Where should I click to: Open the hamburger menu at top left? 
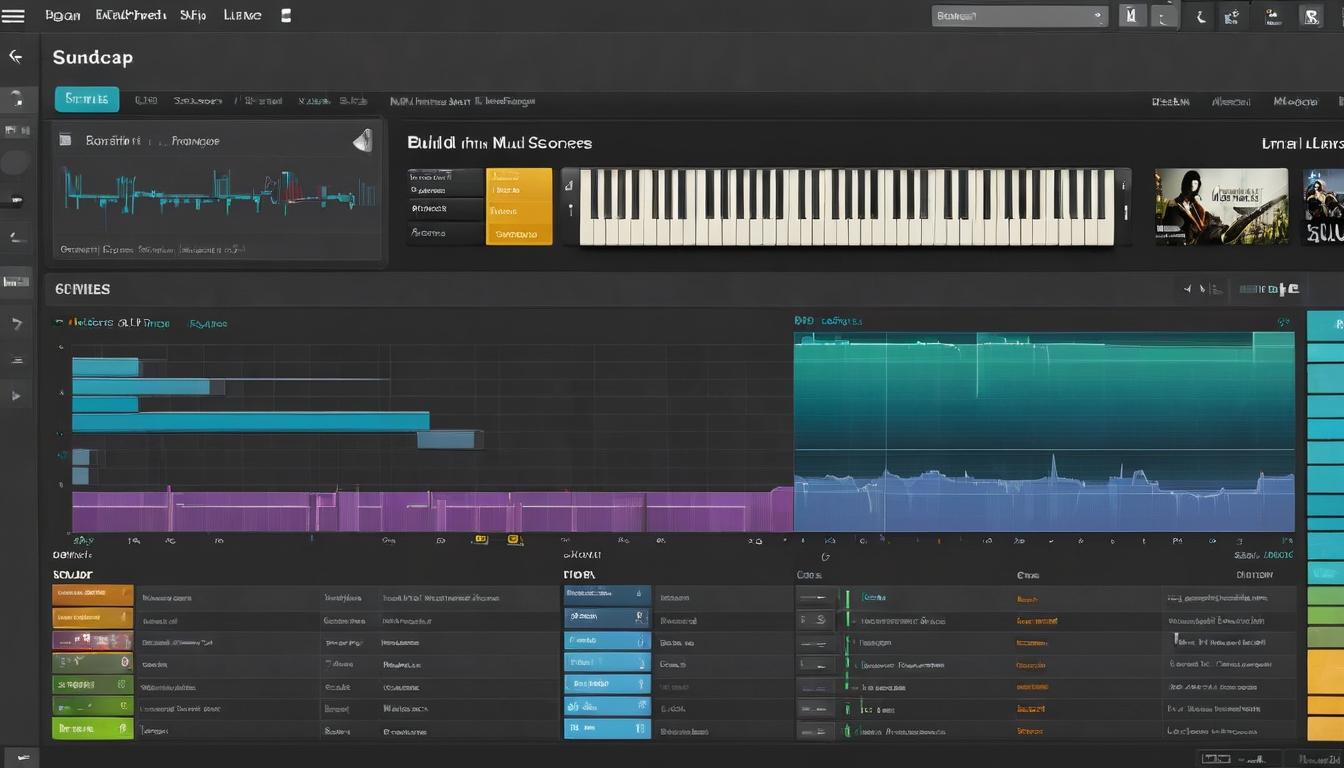tap(13, 16)
